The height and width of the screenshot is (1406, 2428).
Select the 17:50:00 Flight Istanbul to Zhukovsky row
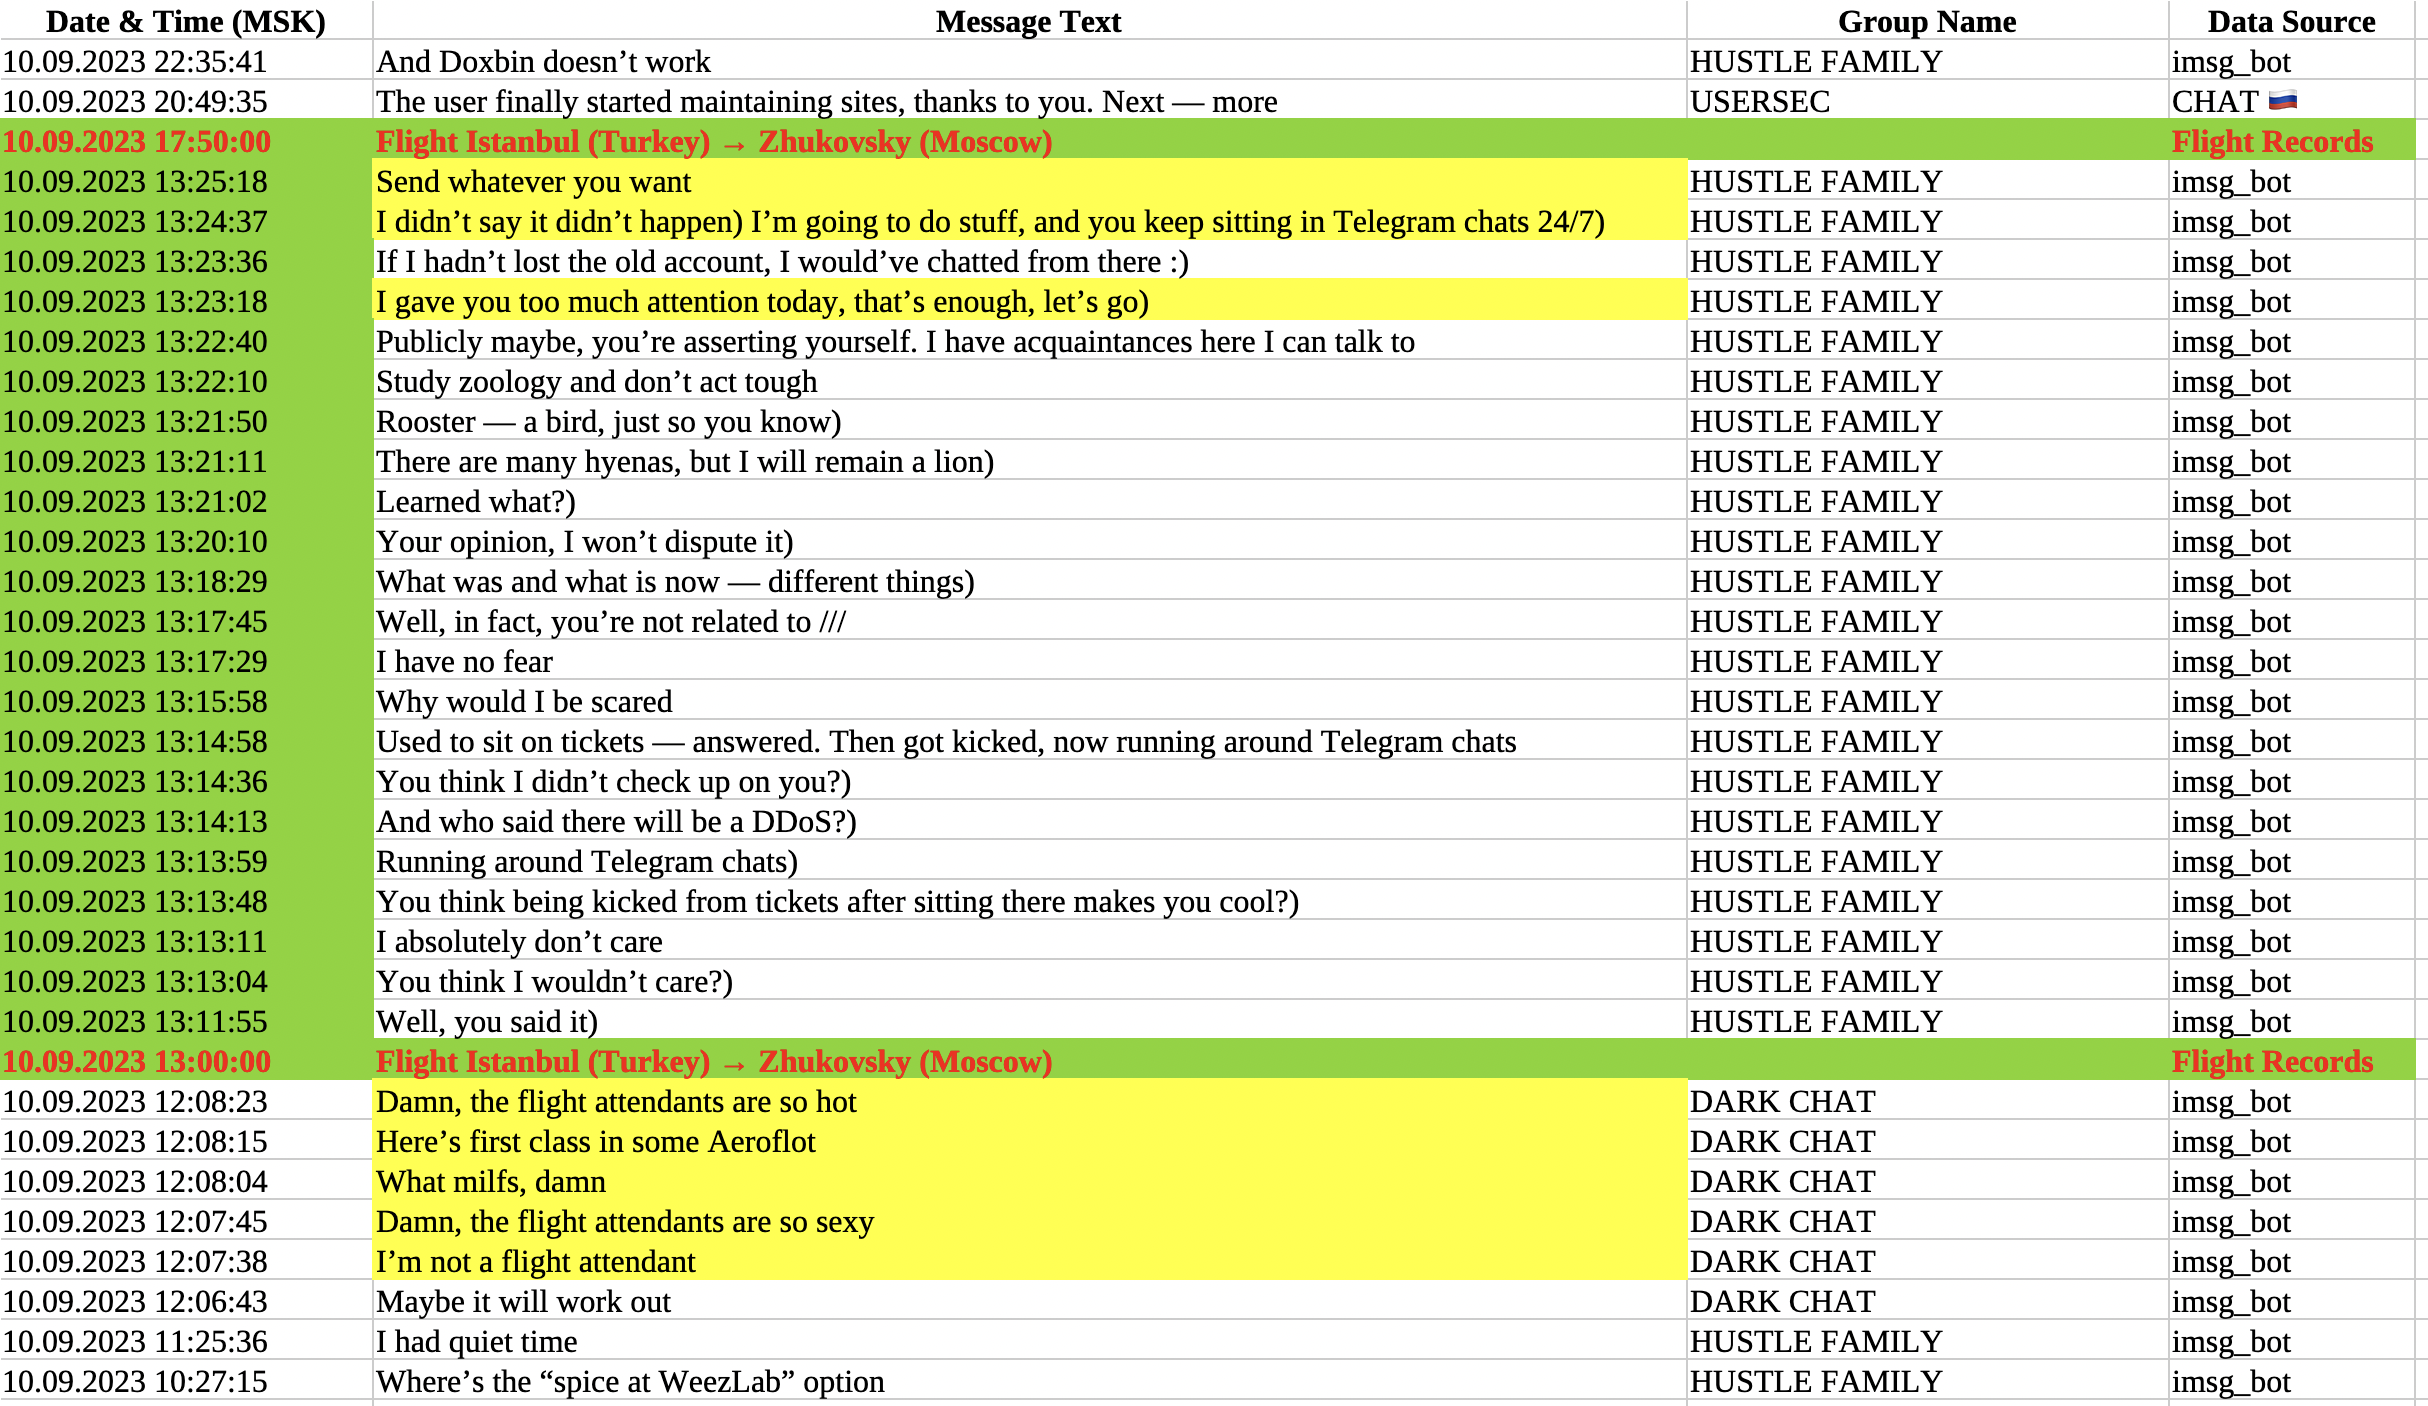coord(713,141)
